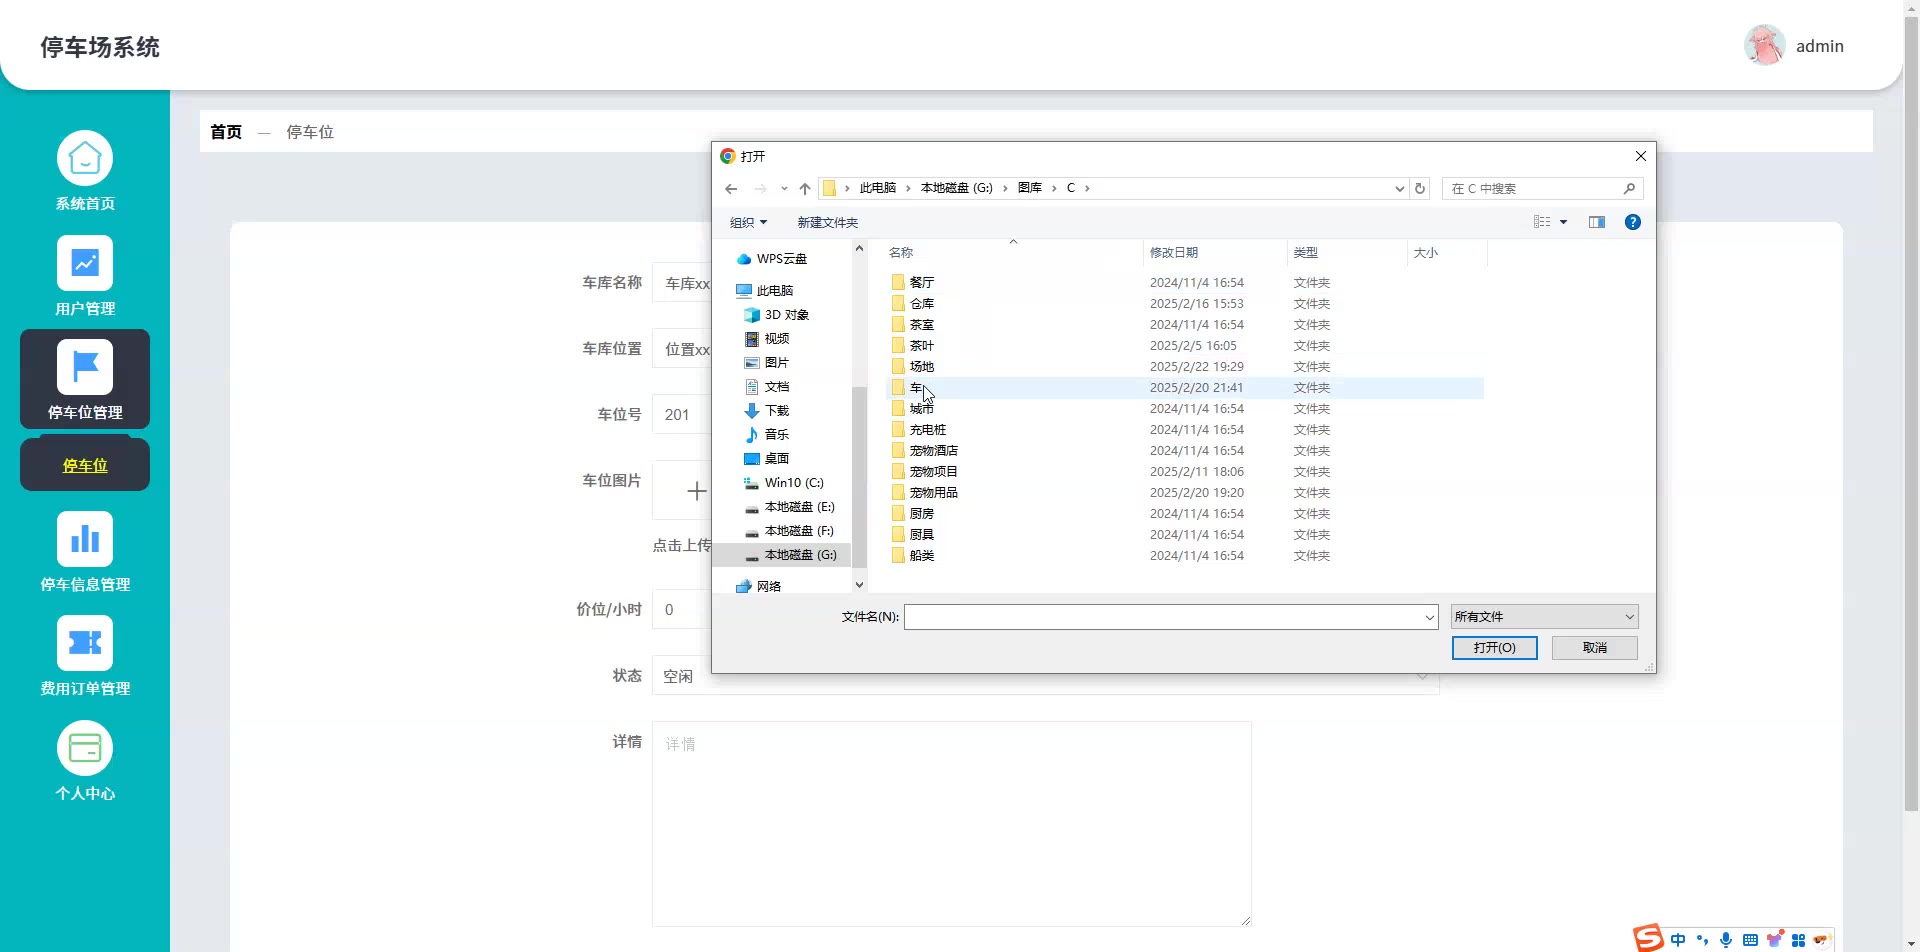1920x952 pixels.
Task: Open the 停车信息管理 bar chart icon
Action: [85, 539]
